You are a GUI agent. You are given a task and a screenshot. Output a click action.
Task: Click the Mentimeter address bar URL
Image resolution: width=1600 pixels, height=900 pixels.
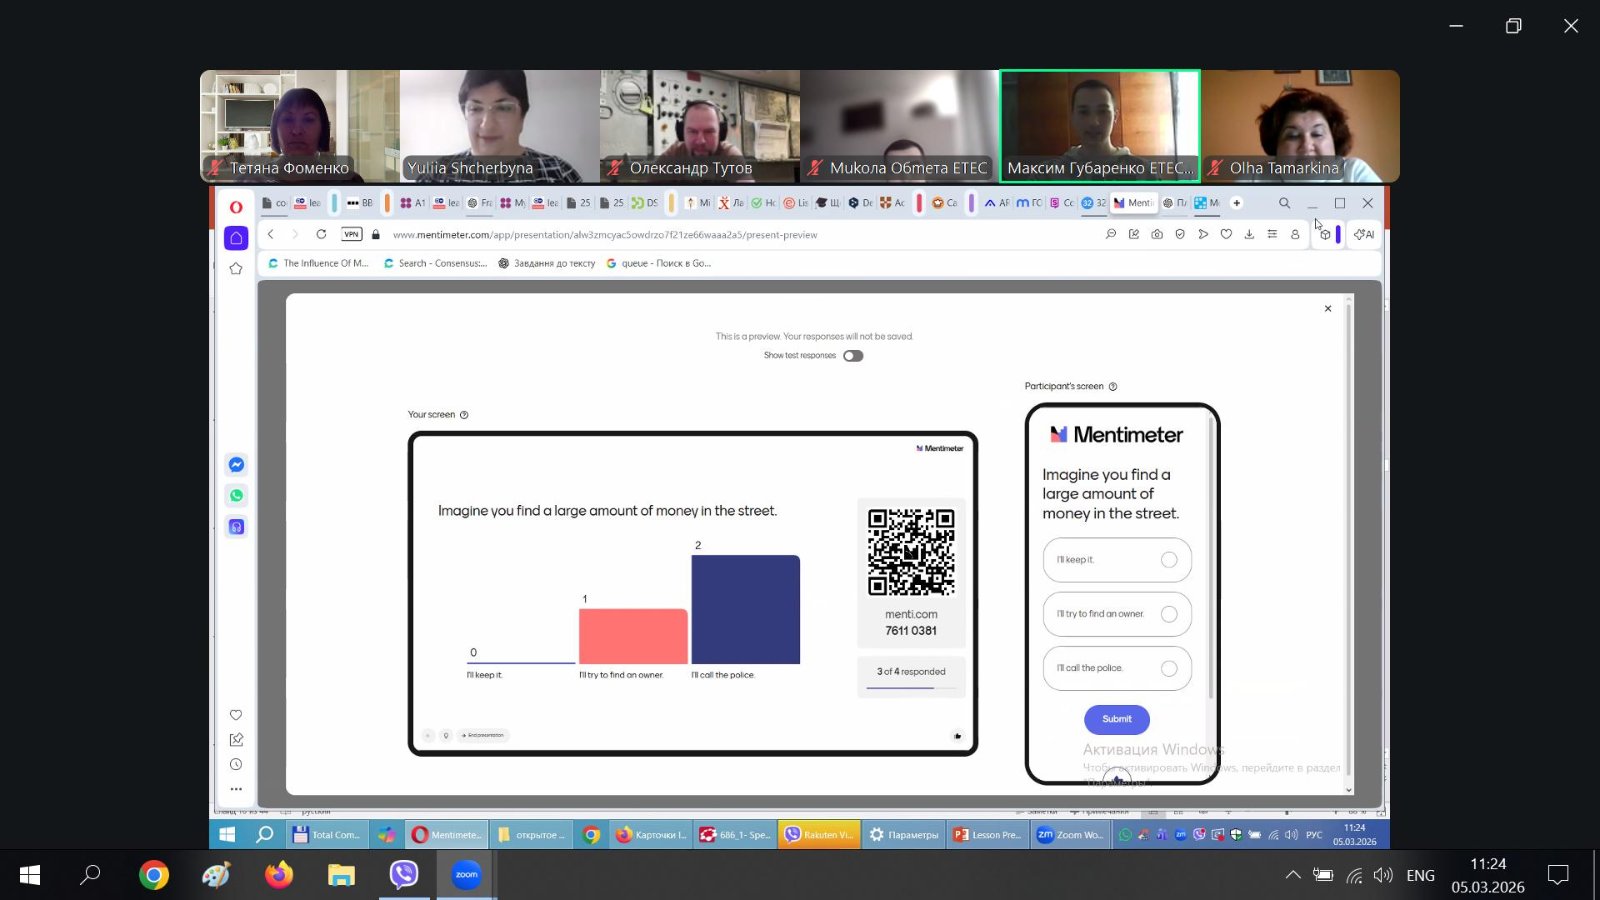click(605, 235)
